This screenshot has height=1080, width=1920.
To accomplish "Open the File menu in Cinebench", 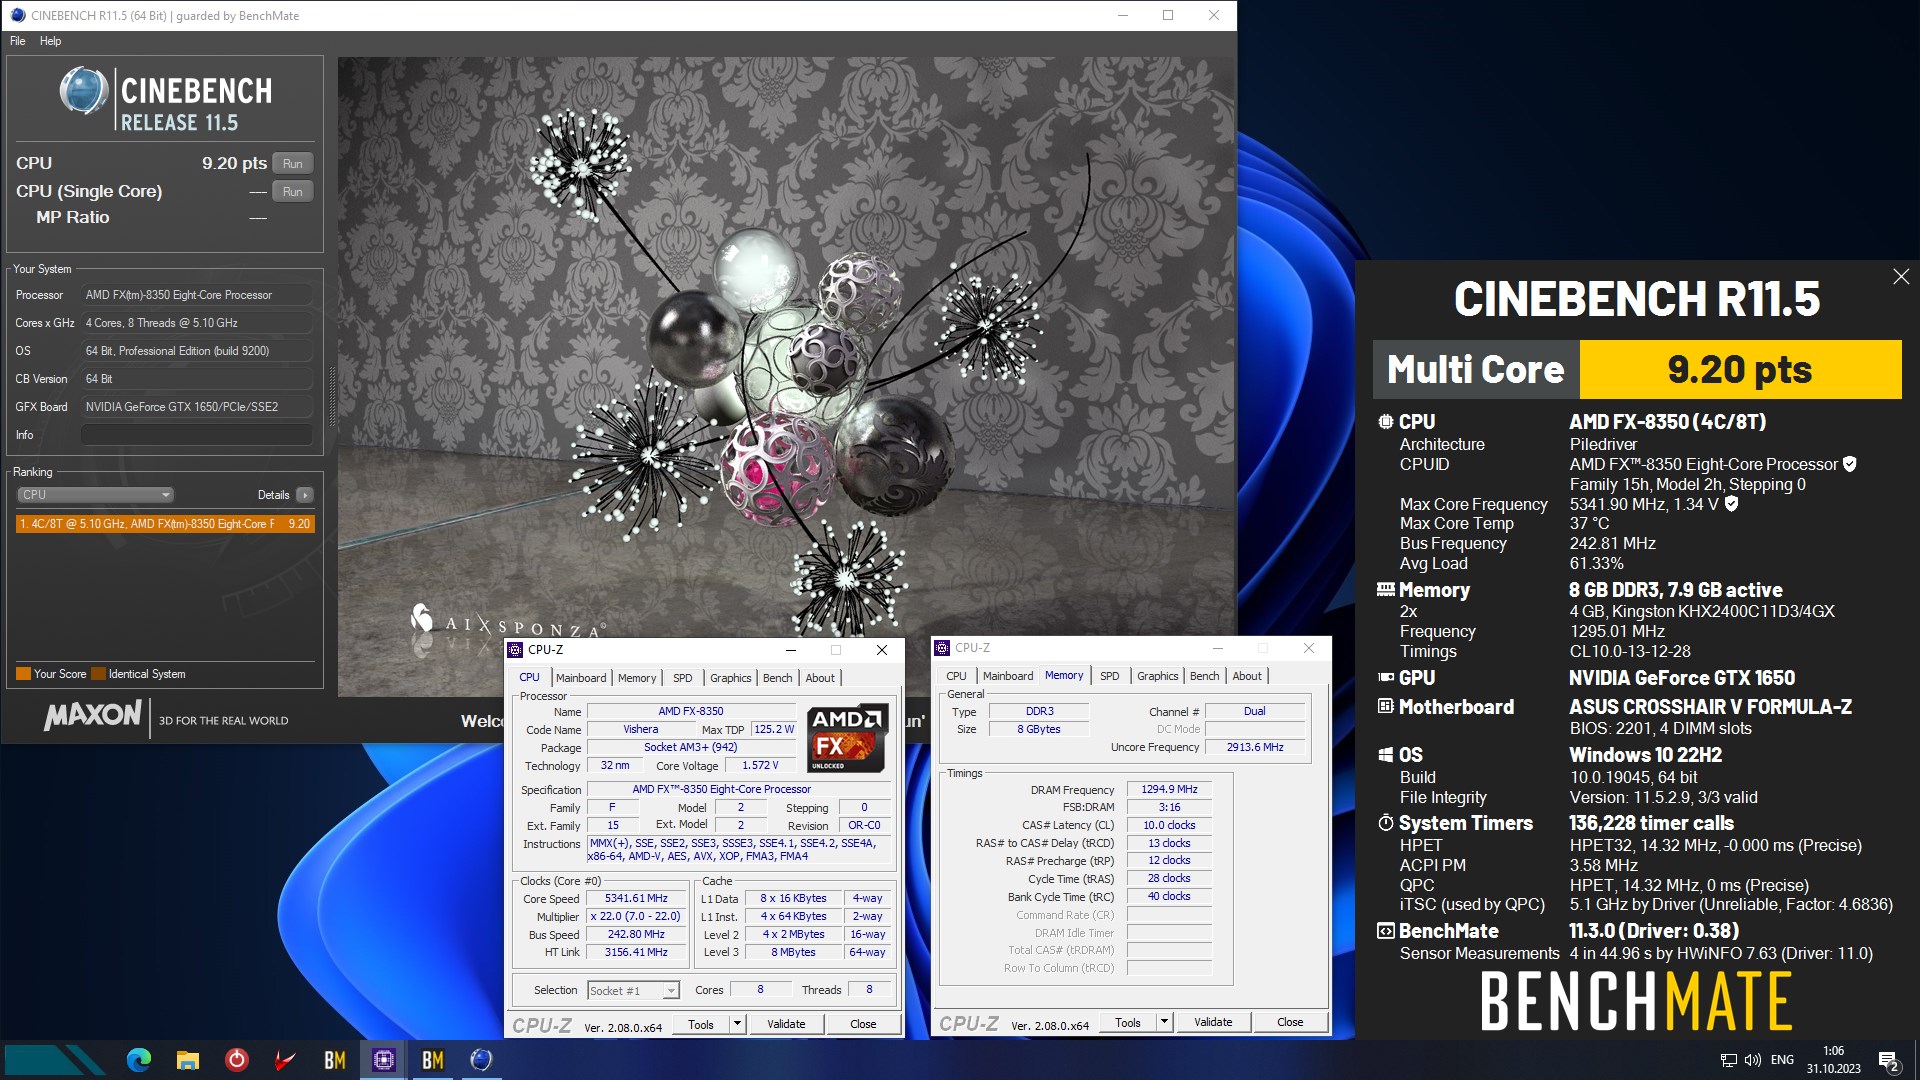I will (x=18, y=41).
